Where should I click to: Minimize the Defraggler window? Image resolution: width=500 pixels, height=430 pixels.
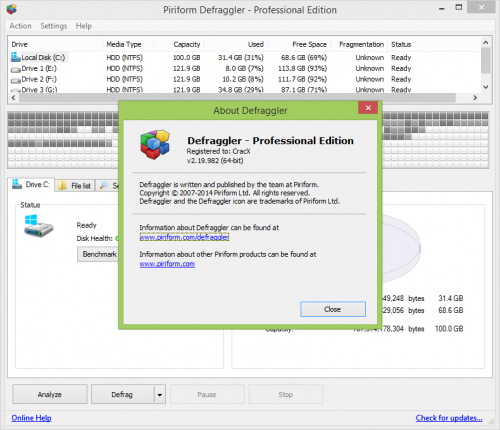click(x=442, y=8)
